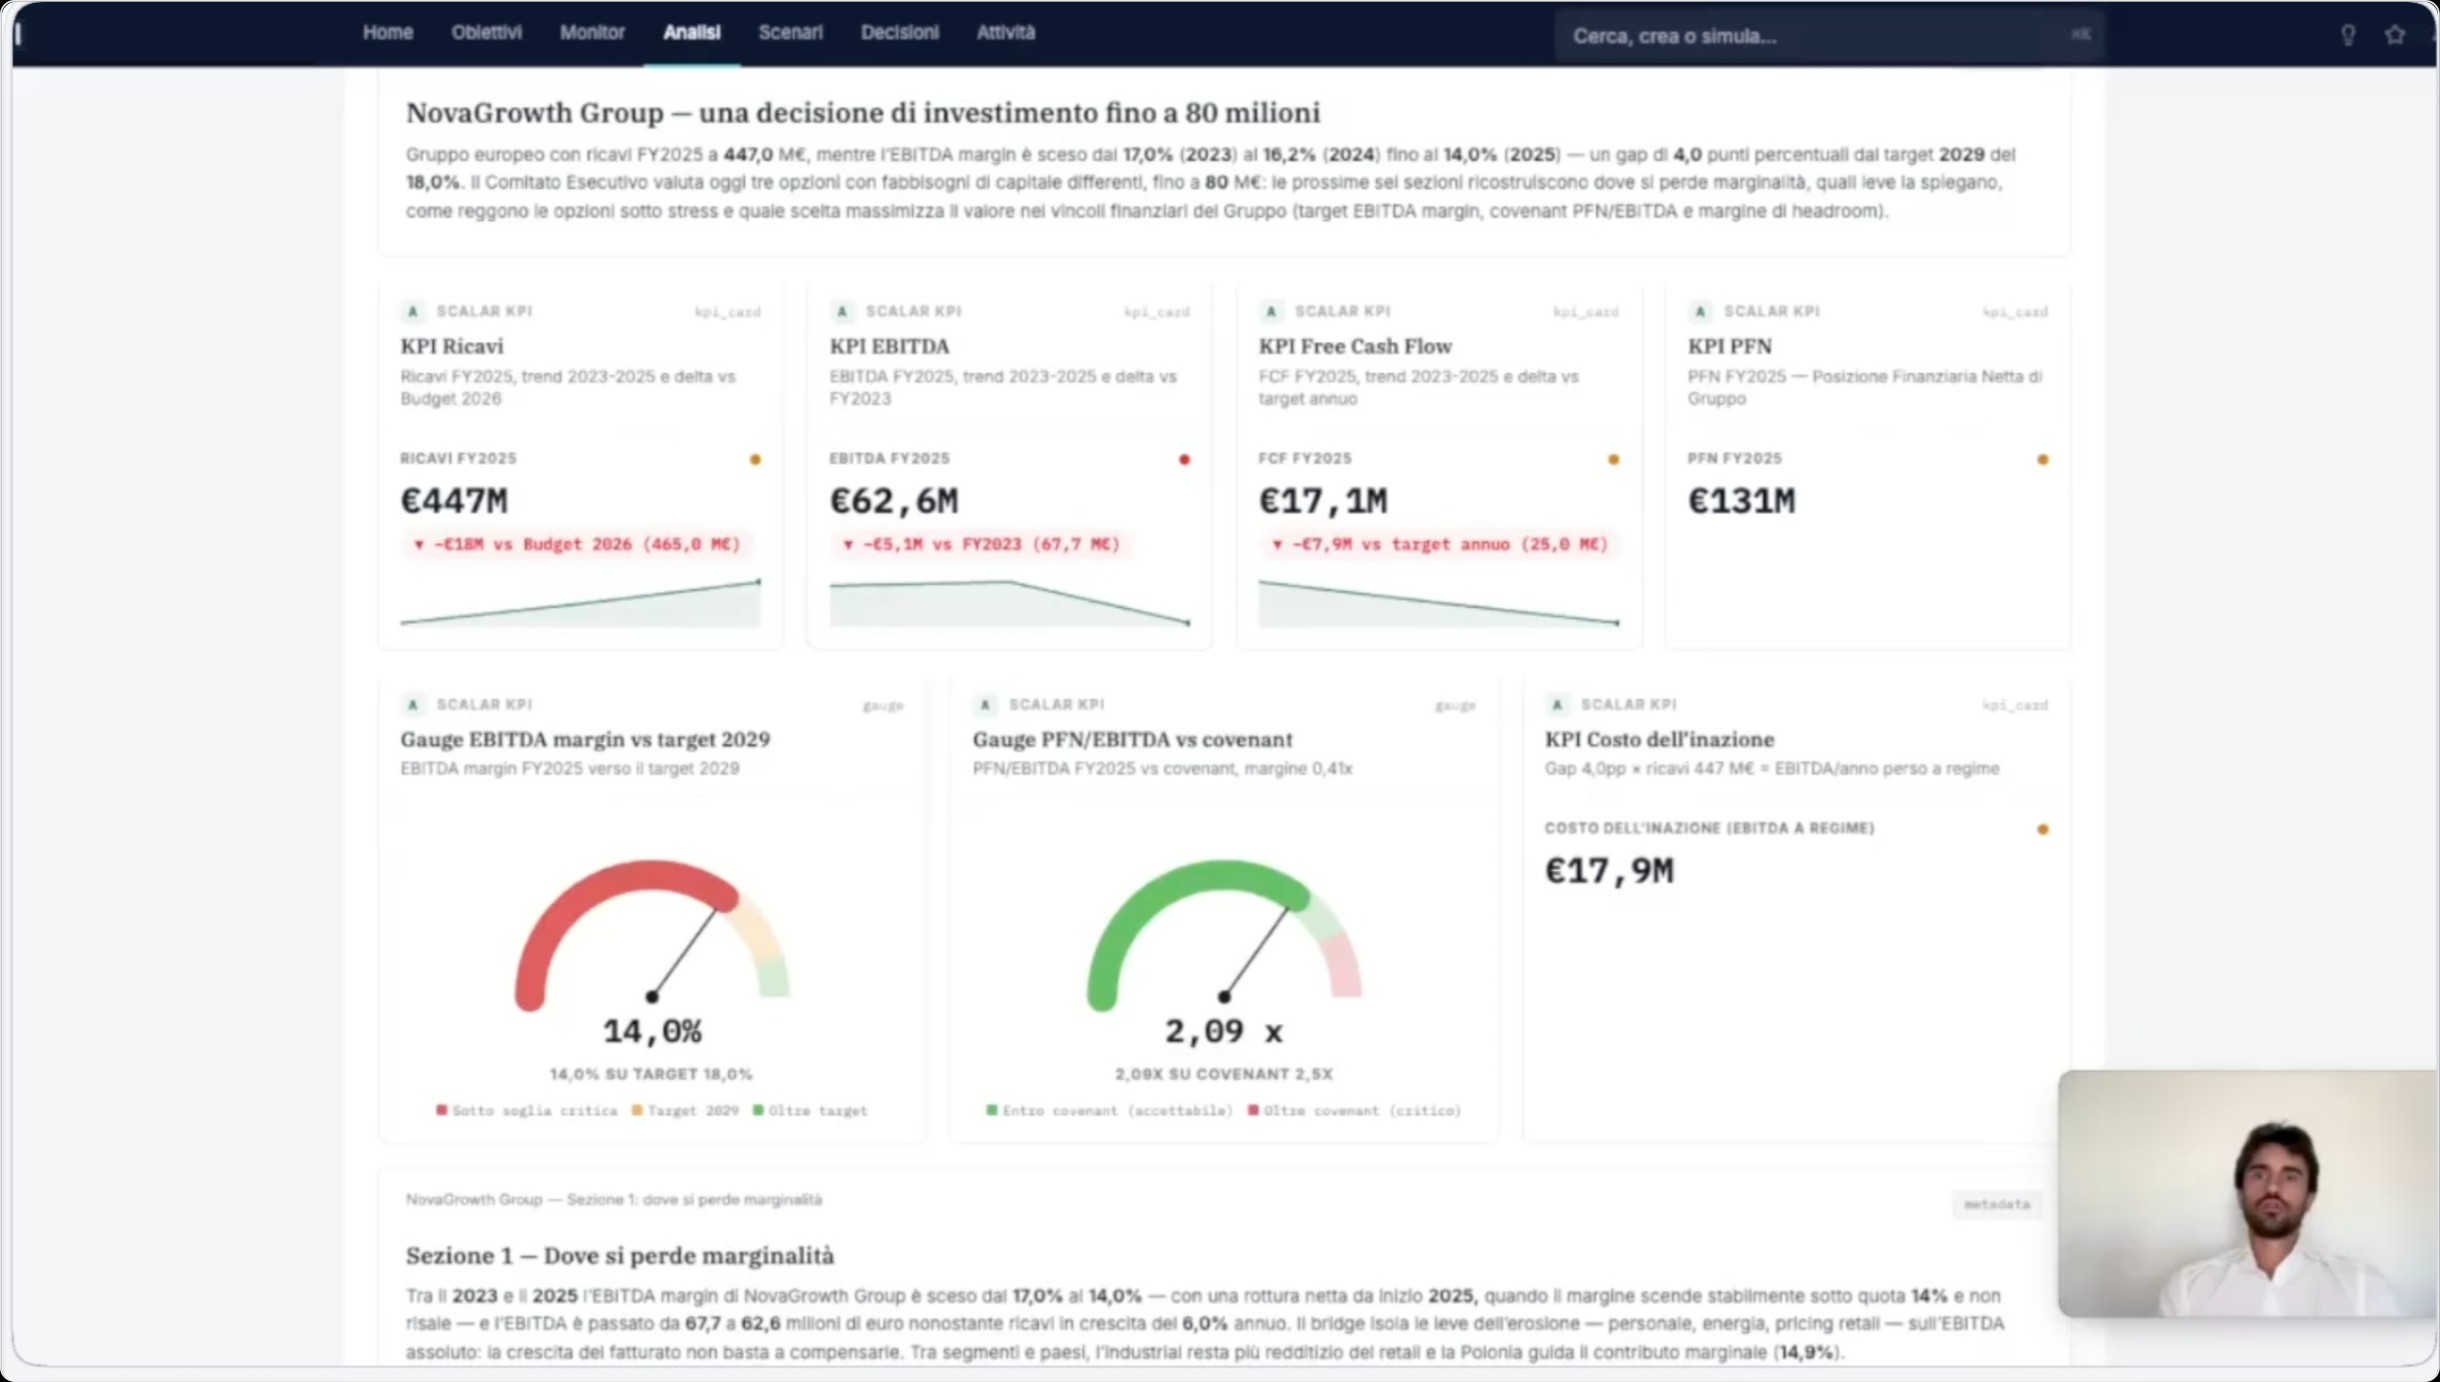Click the kpi_card tag on KPI Ricavi

[x=728, y=312]
